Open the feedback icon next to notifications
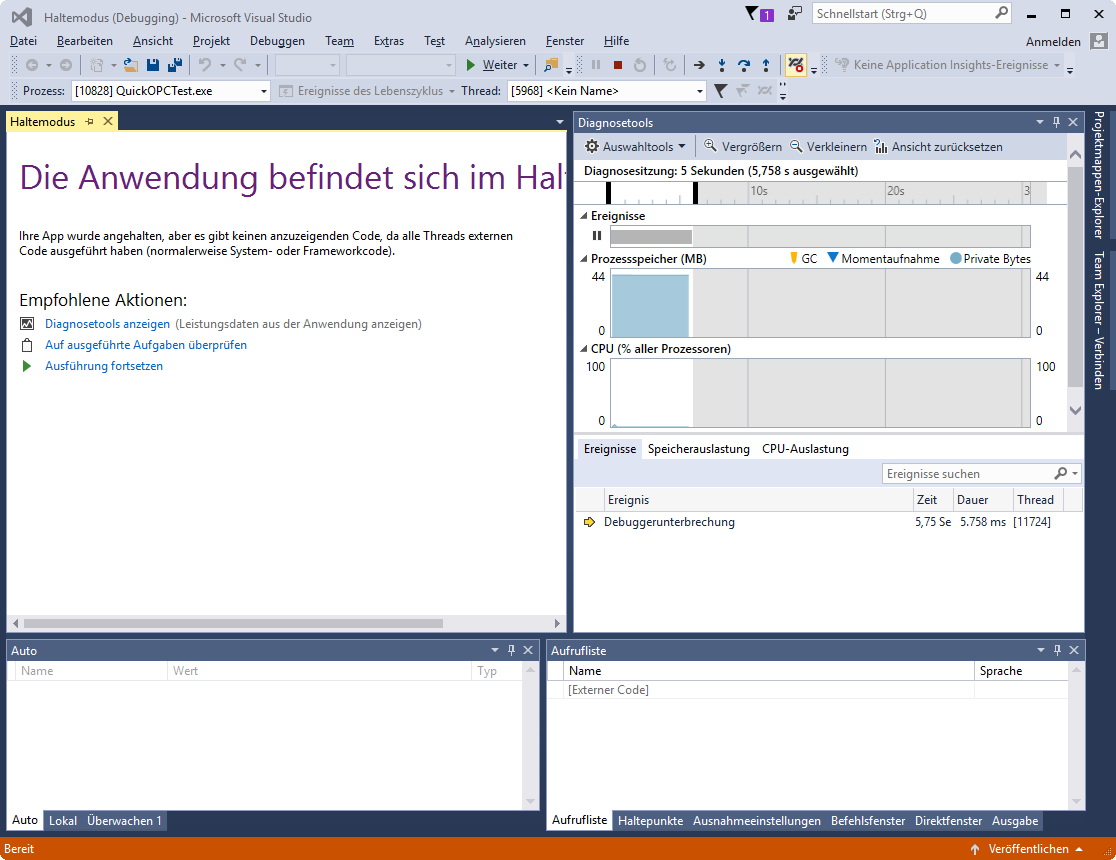1116x860 pixels. coord(794,14)
